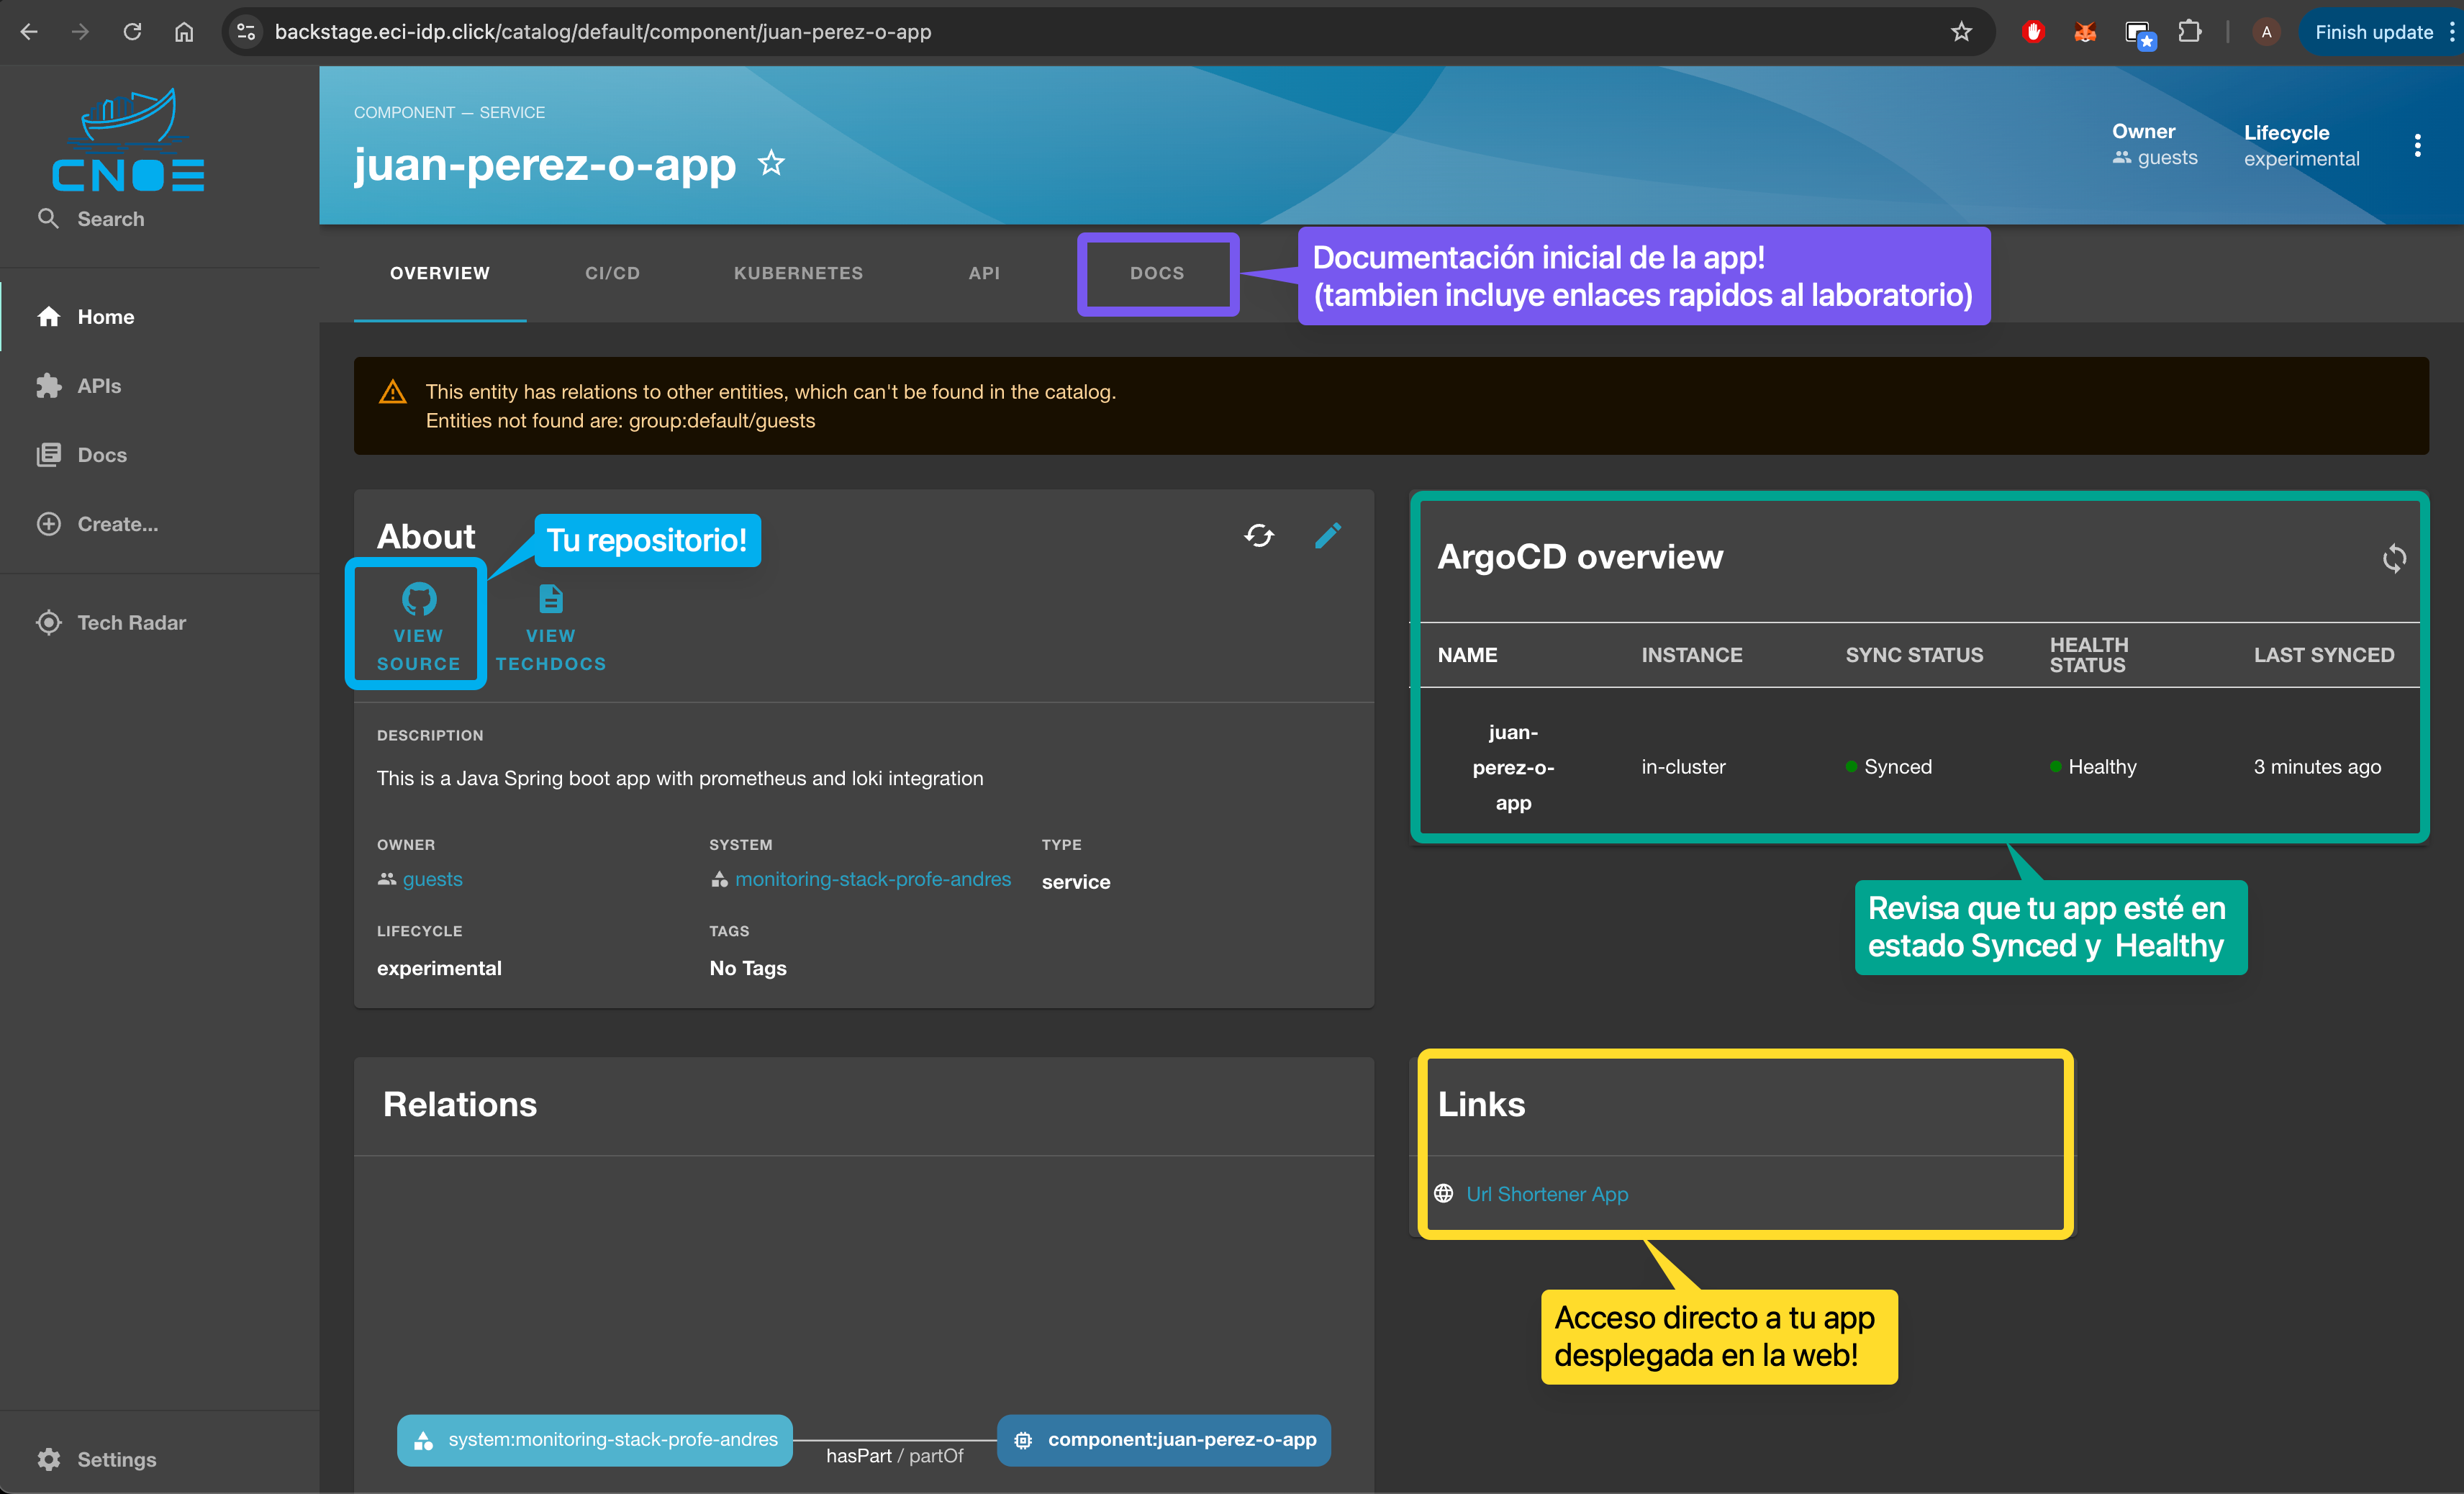Click the guests owner link
This screenshot has height=1494, width=2464.
point(432,879)
